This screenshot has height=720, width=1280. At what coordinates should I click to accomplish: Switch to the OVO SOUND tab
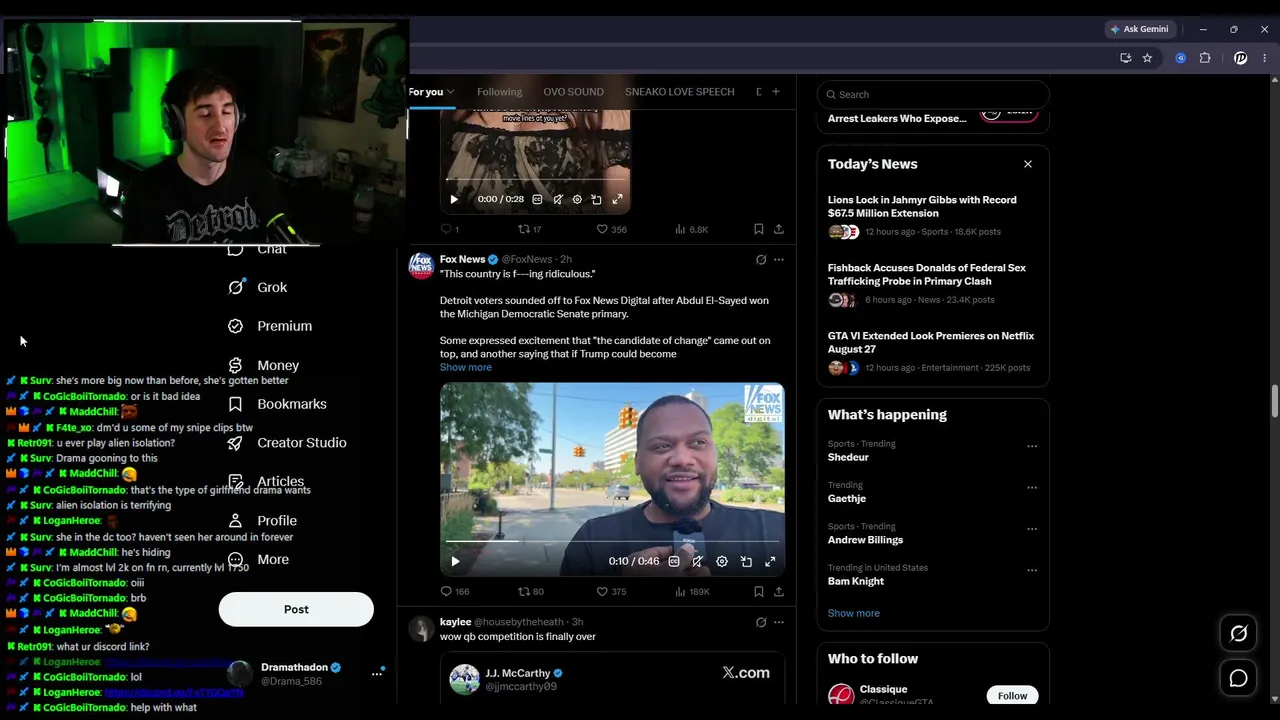[x=573, y=92]
